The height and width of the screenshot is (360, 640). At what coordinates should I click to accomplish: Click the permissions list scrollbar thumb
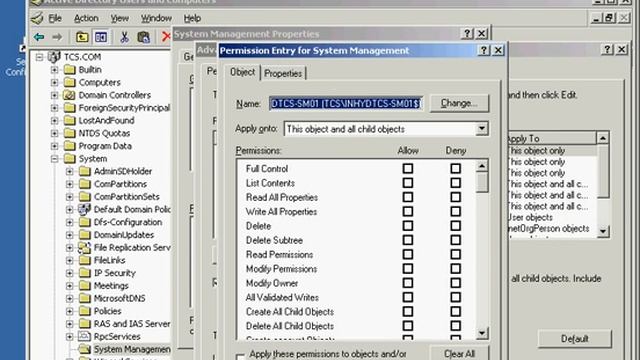click(482, 182)
